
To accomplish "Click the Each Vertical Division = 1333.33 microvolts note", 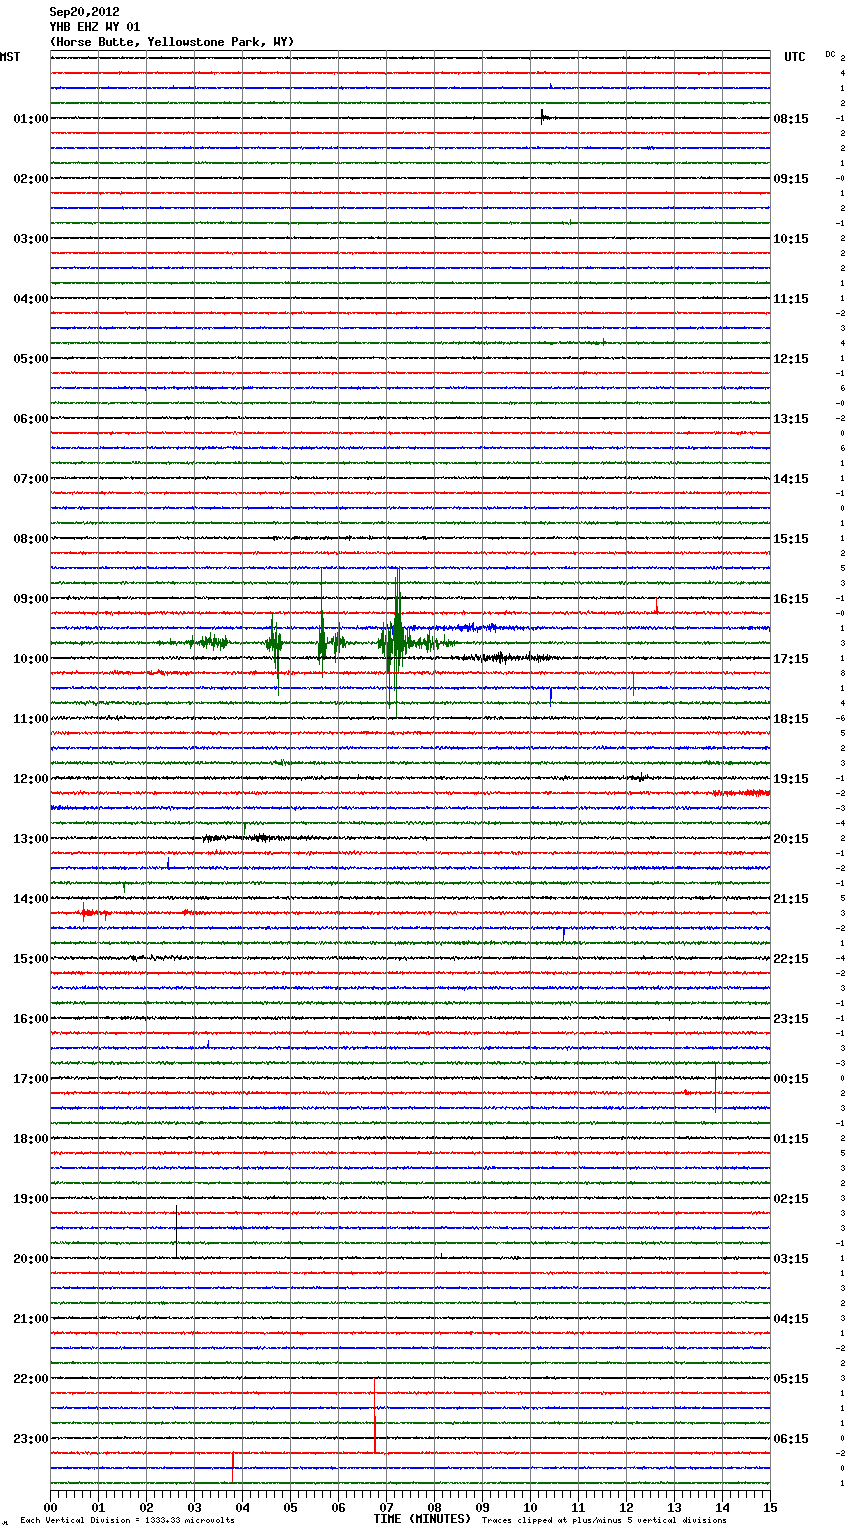I will tap(128, 1521).
